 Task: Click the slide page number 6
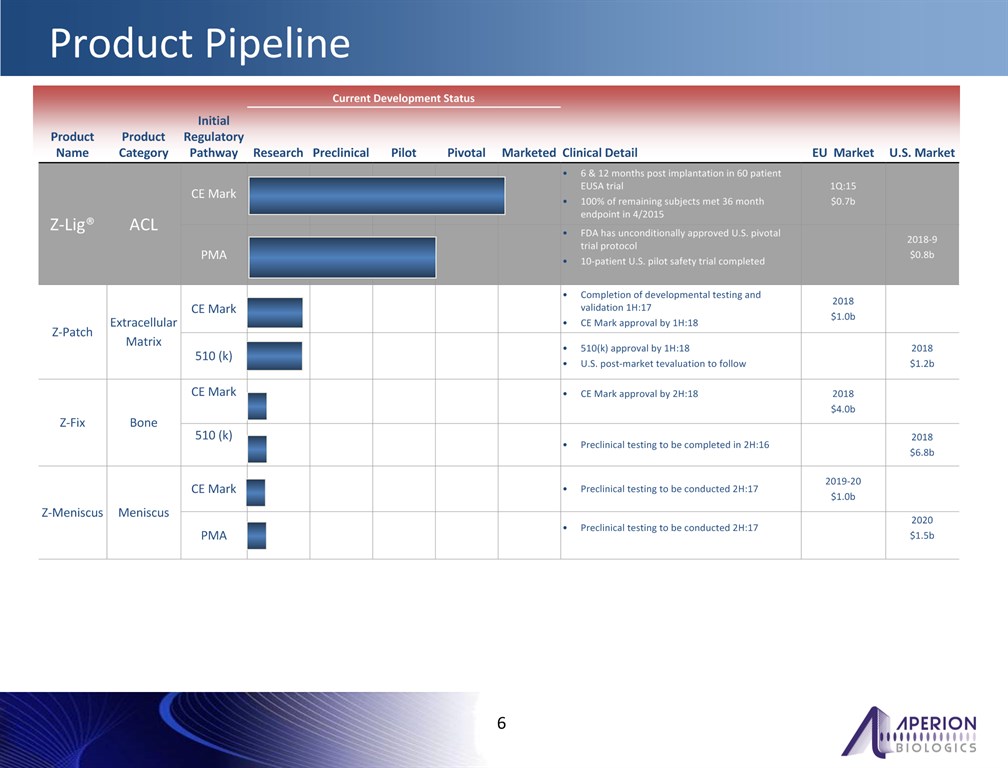pyautogui.click(x=502, y=724)
